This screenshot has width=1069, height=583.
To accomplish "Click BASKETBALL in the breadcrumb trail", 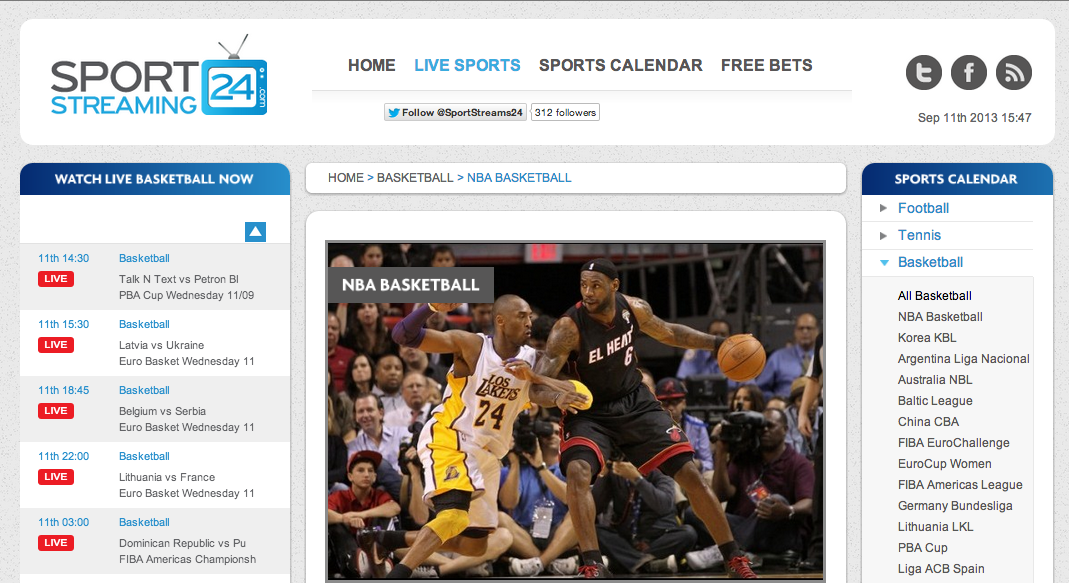I will tap(415, 178).
